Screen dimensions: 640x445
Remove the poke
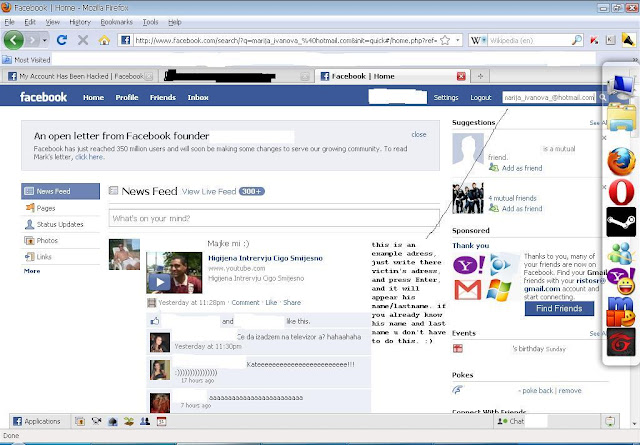[570, 390]
